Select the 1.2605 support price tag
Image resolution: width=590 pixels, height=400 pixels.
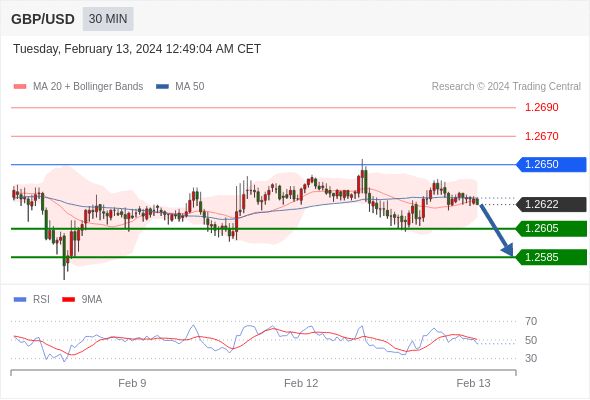(x=551, y=228)
